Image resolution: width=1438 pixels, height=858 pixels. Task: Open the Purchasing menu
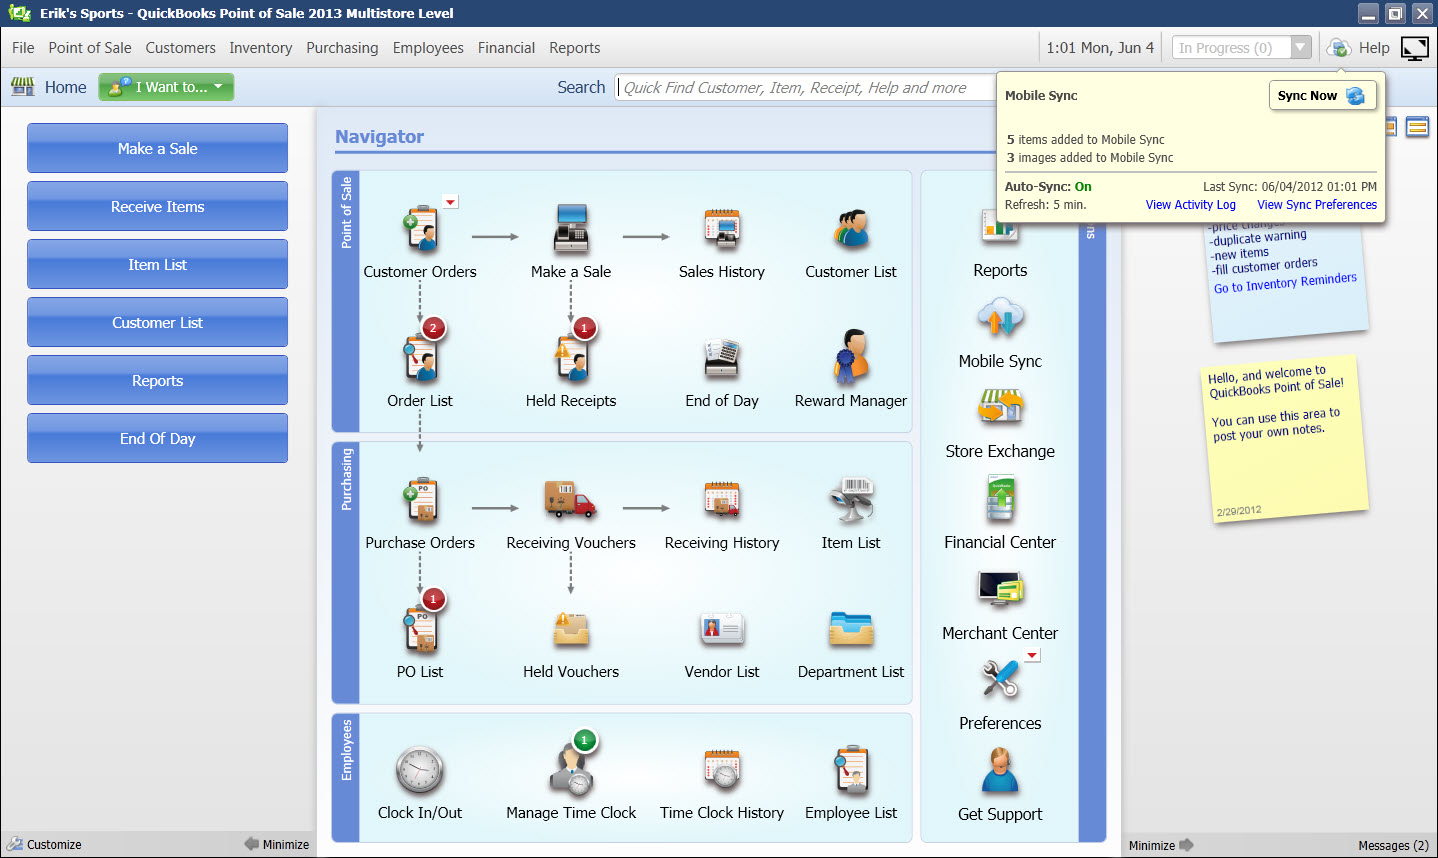(x=342, y=48)
